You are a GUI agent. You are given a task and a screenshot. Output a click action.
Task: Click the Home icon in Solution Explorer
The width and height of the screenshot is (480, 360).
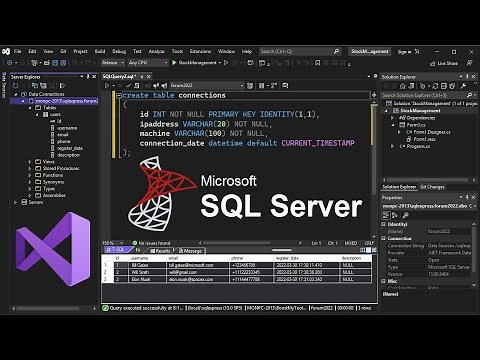coord(403,86)
